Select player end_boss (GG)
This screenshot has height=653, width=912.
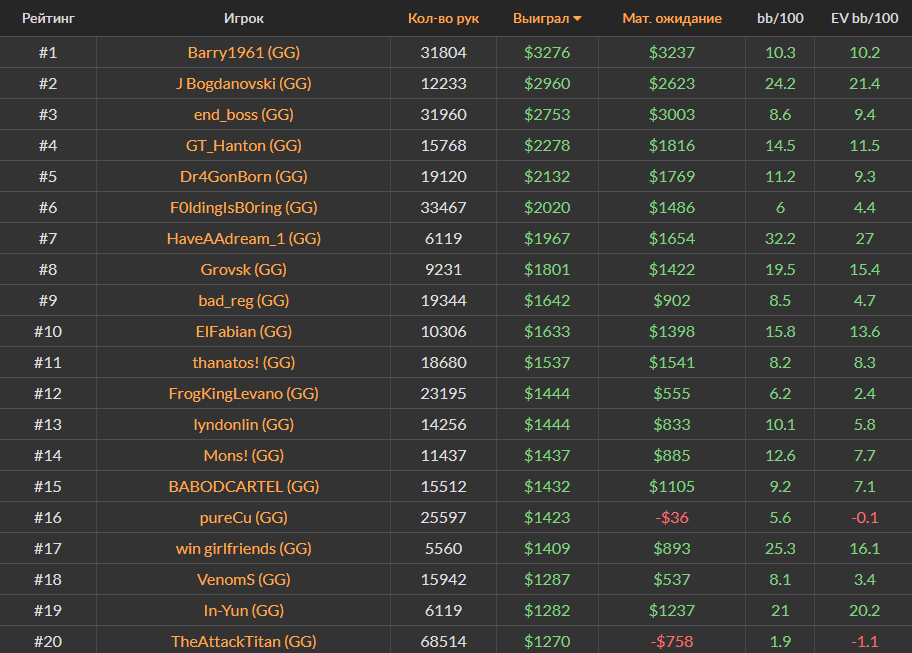pos(244,114)
